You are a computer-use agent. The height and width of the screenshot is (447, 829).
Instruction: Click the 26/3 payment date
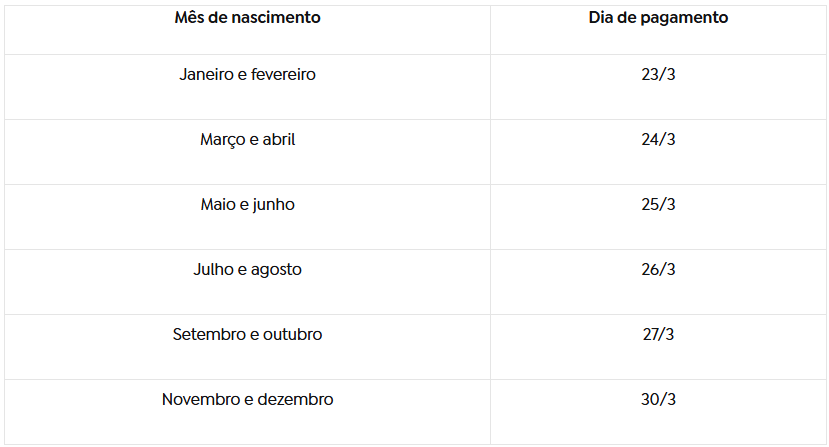click(x=658, y=270)
